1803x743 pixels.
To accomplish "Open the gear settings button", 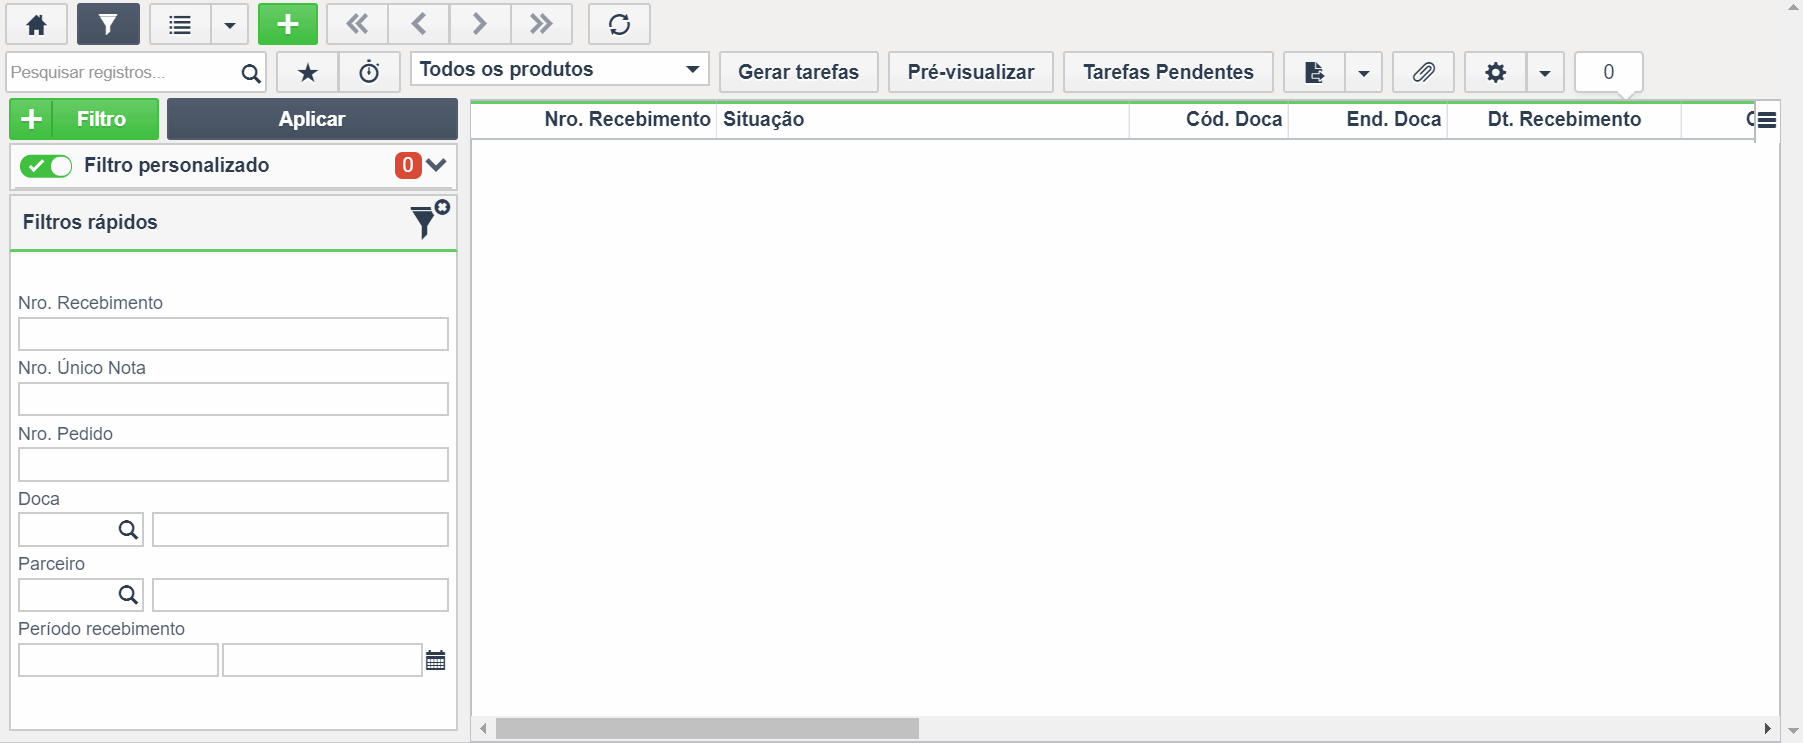I will coord(1495,72).
